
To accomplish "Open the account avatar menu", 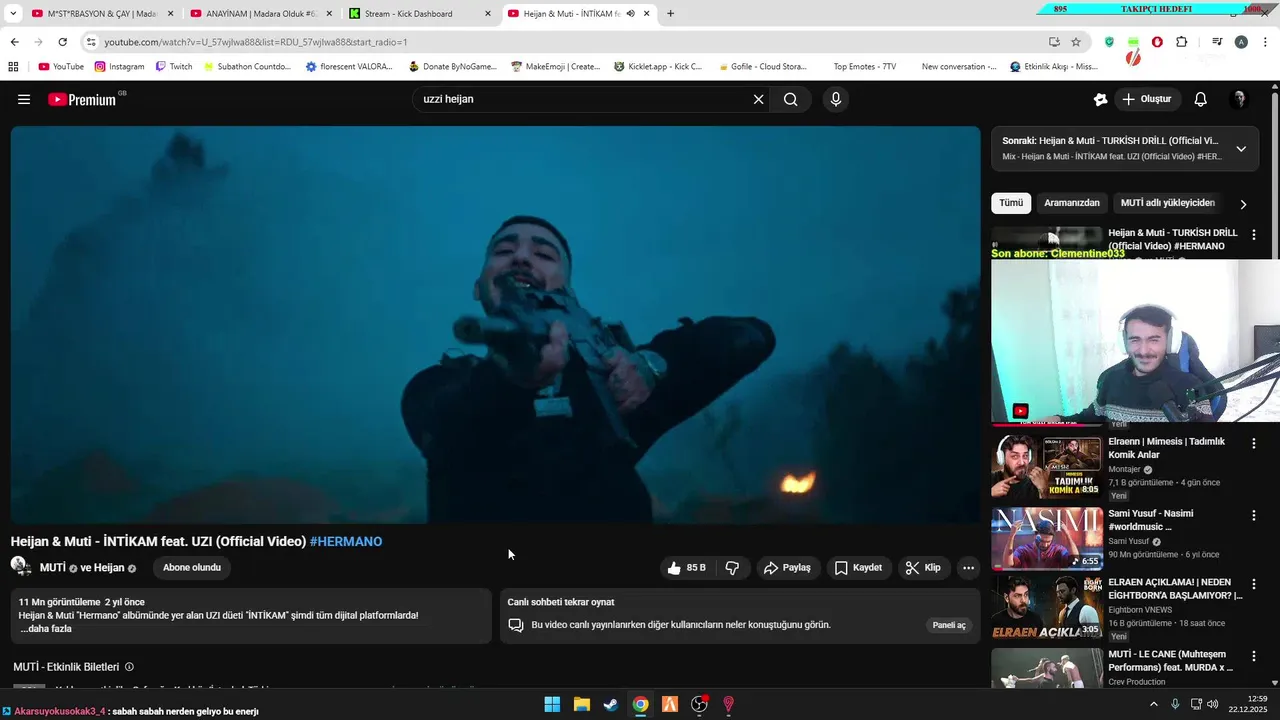I will click(x=1239, y=99).
